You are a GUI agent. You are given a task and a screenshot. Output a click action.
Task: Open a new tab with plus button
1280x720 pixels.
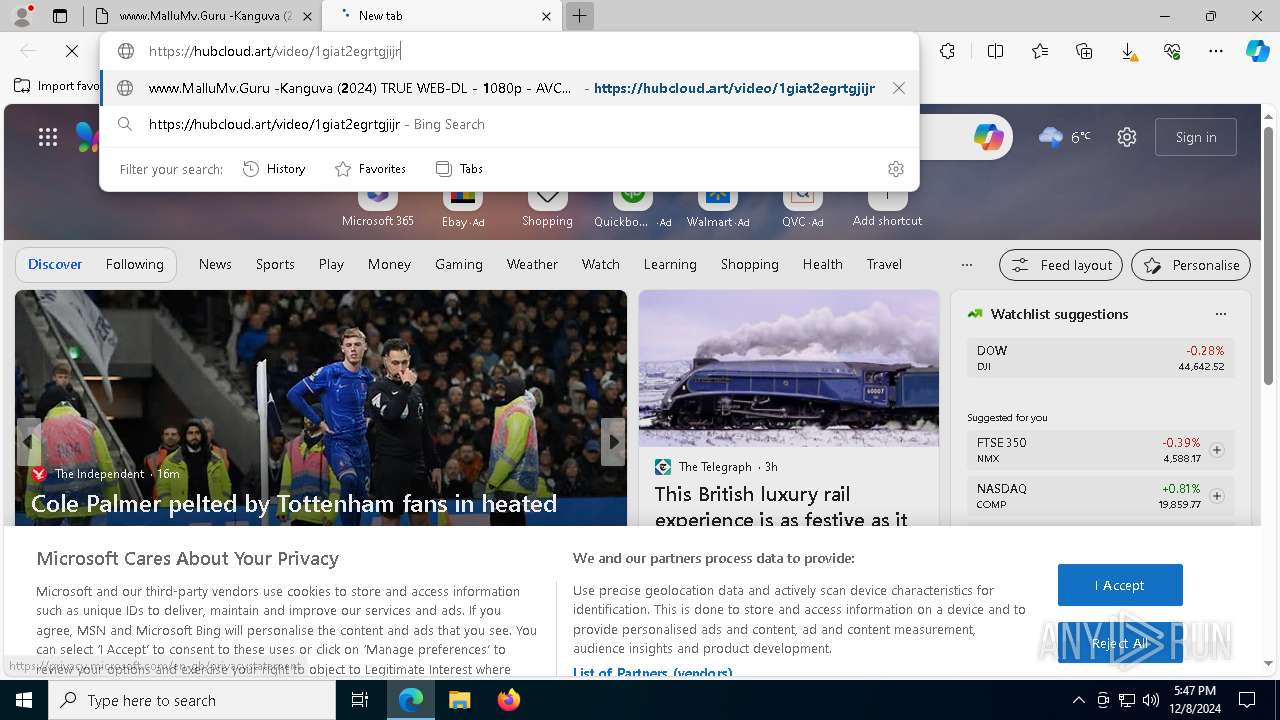pyautogui.click(x=579, y=16)
